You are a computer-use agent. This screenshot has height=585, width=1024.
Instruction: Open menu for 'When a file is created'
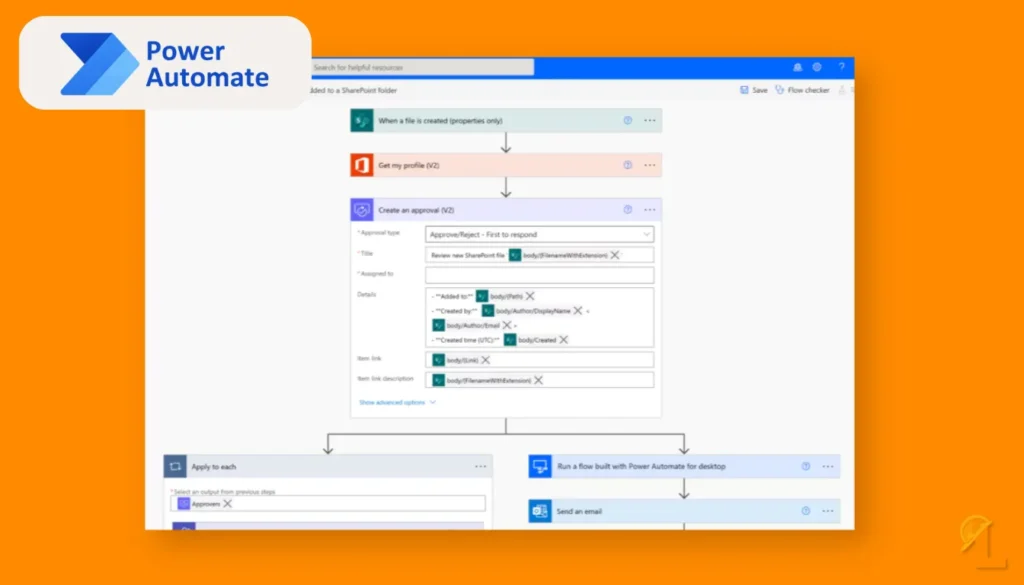pos(650,121)
